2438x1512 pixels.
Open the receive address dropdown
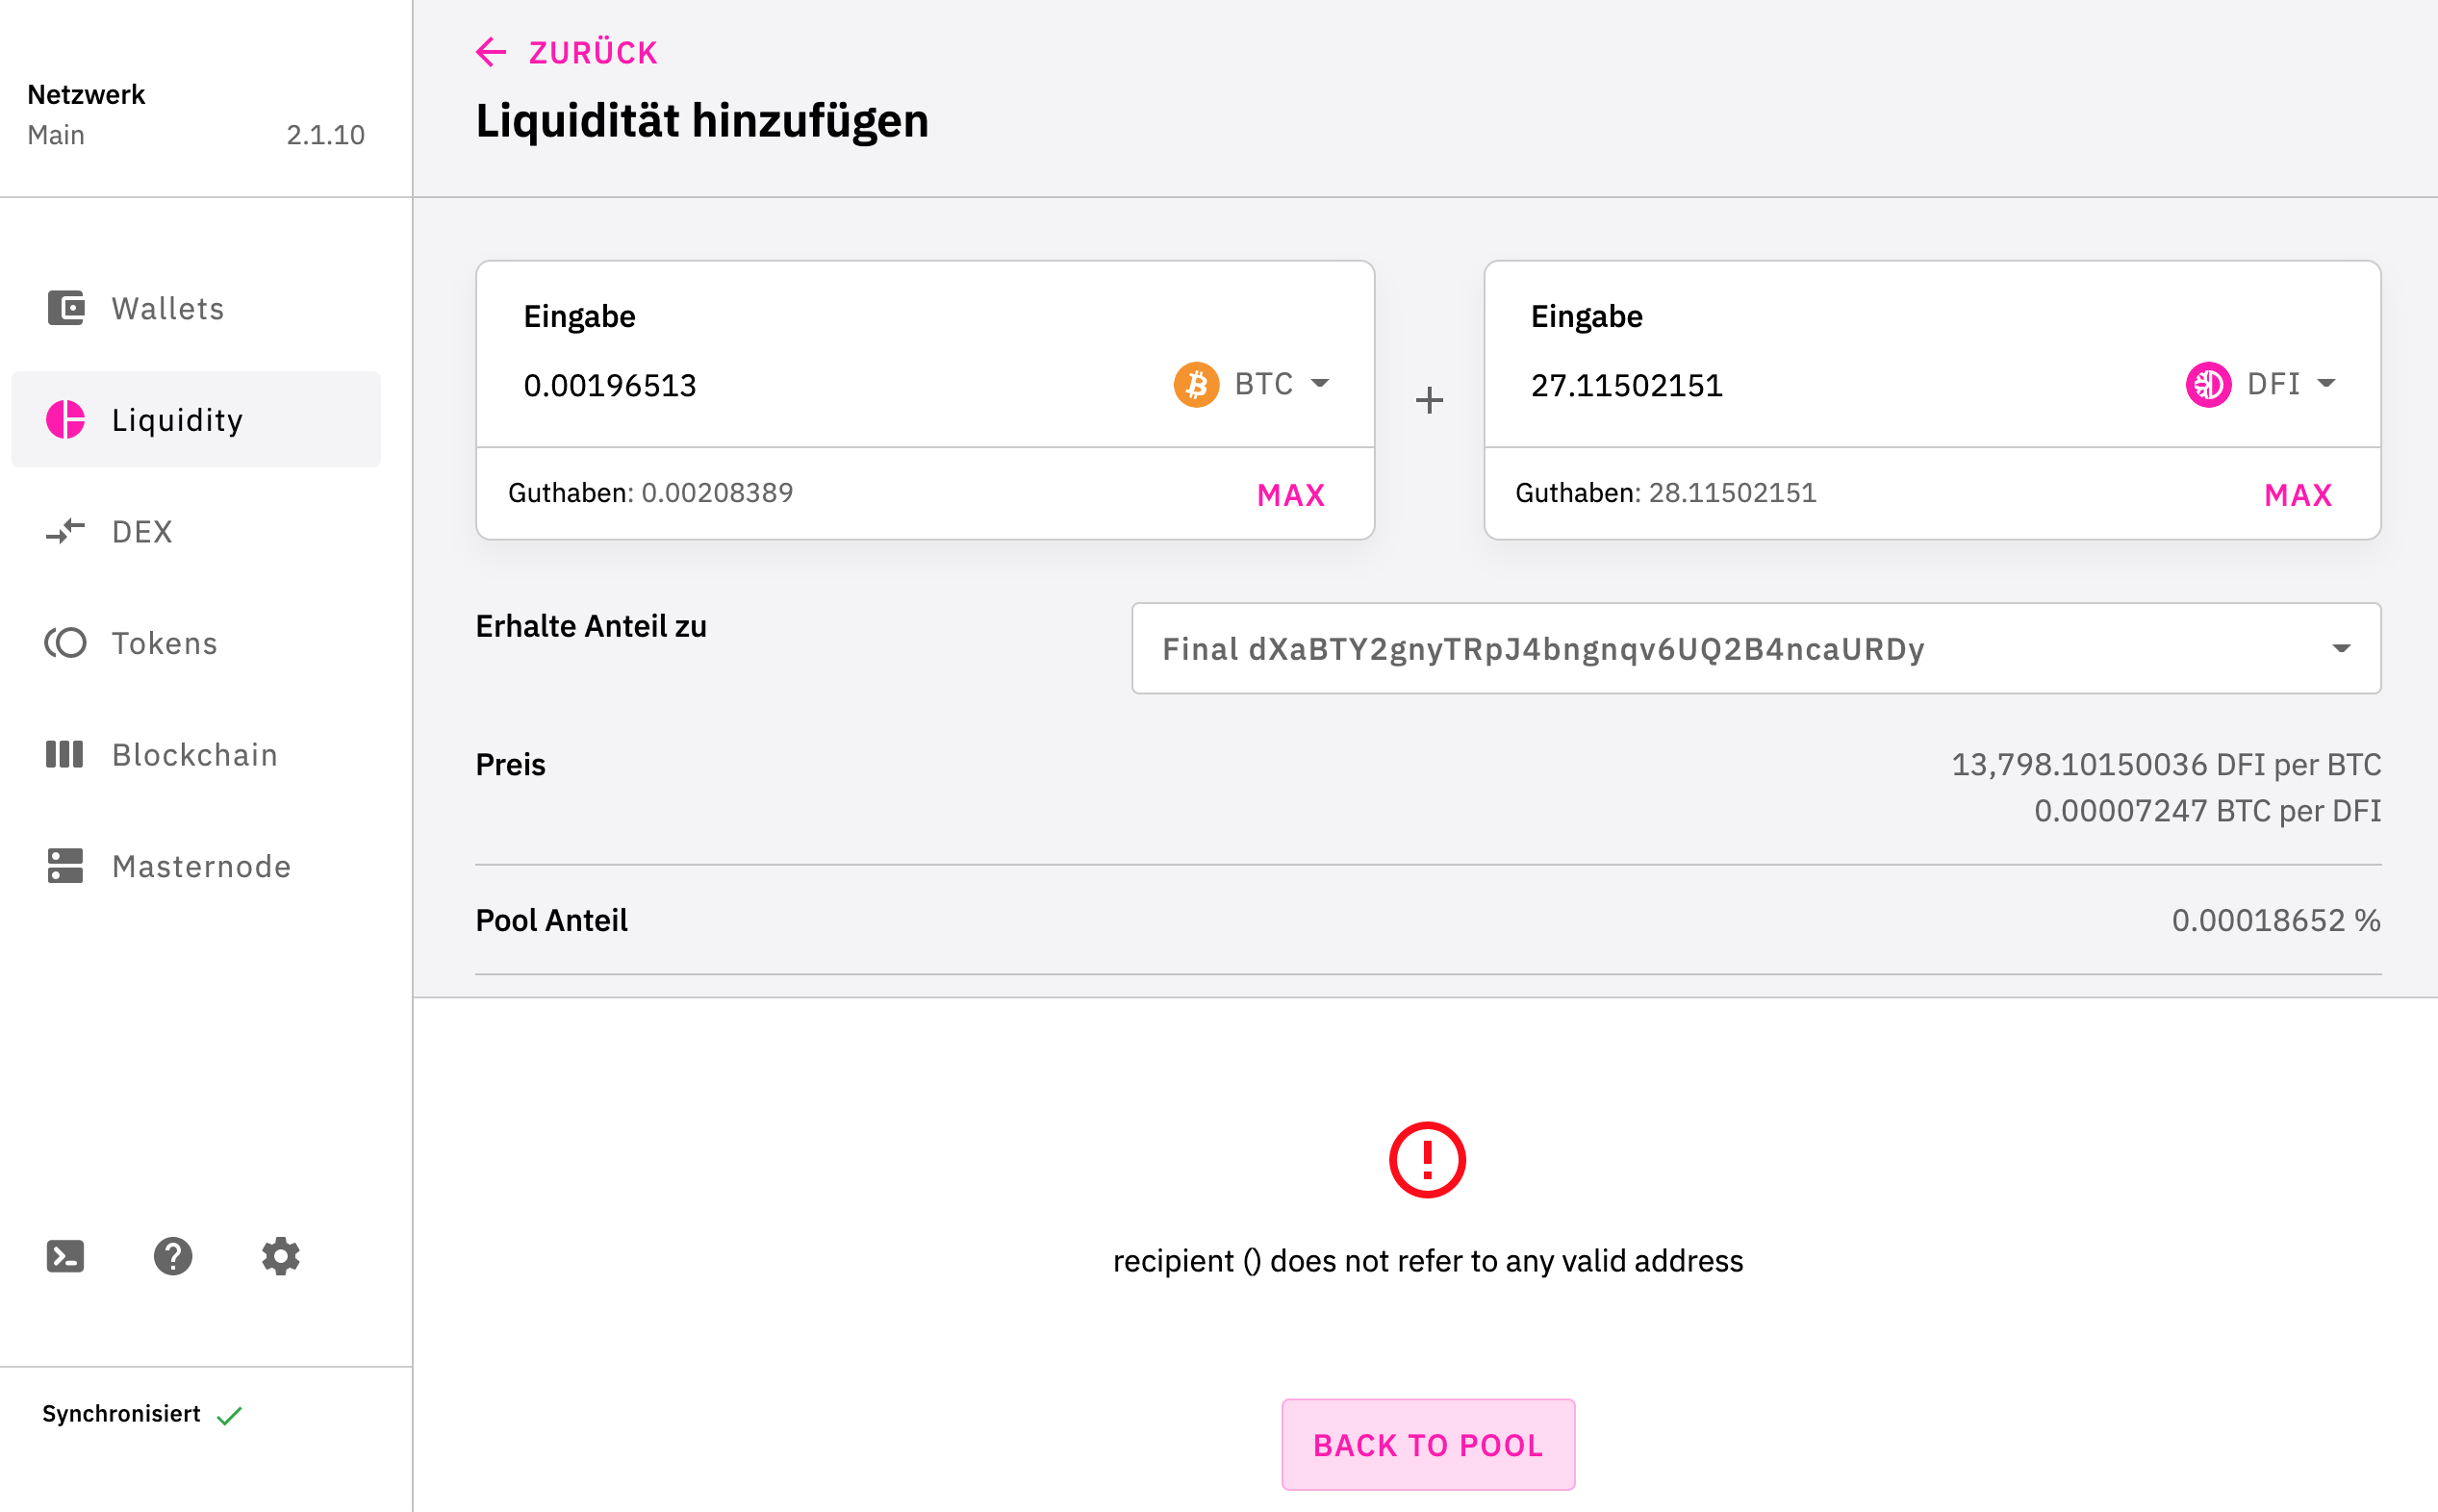coord(1756,648)
